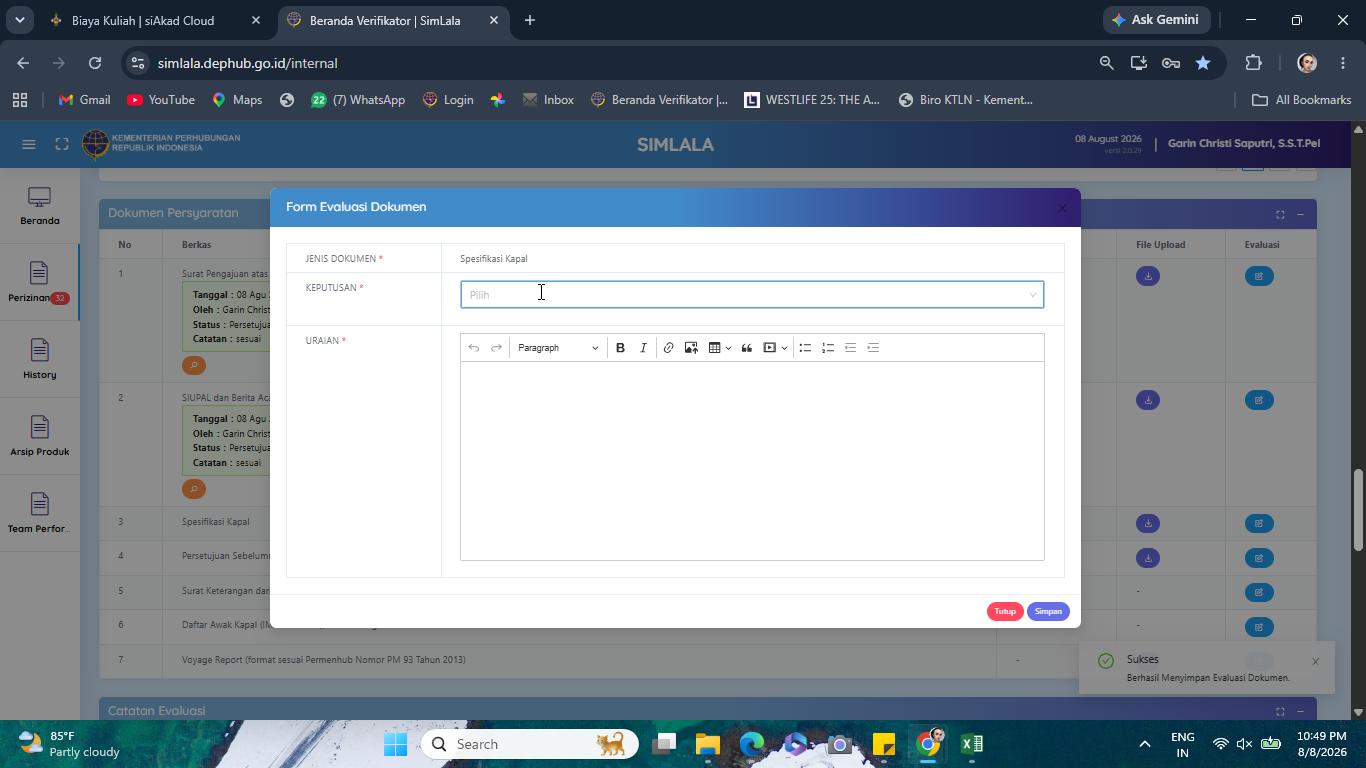Open the Paragraph style dropdown
The image size is (1366, 768).
click(558, 348)
